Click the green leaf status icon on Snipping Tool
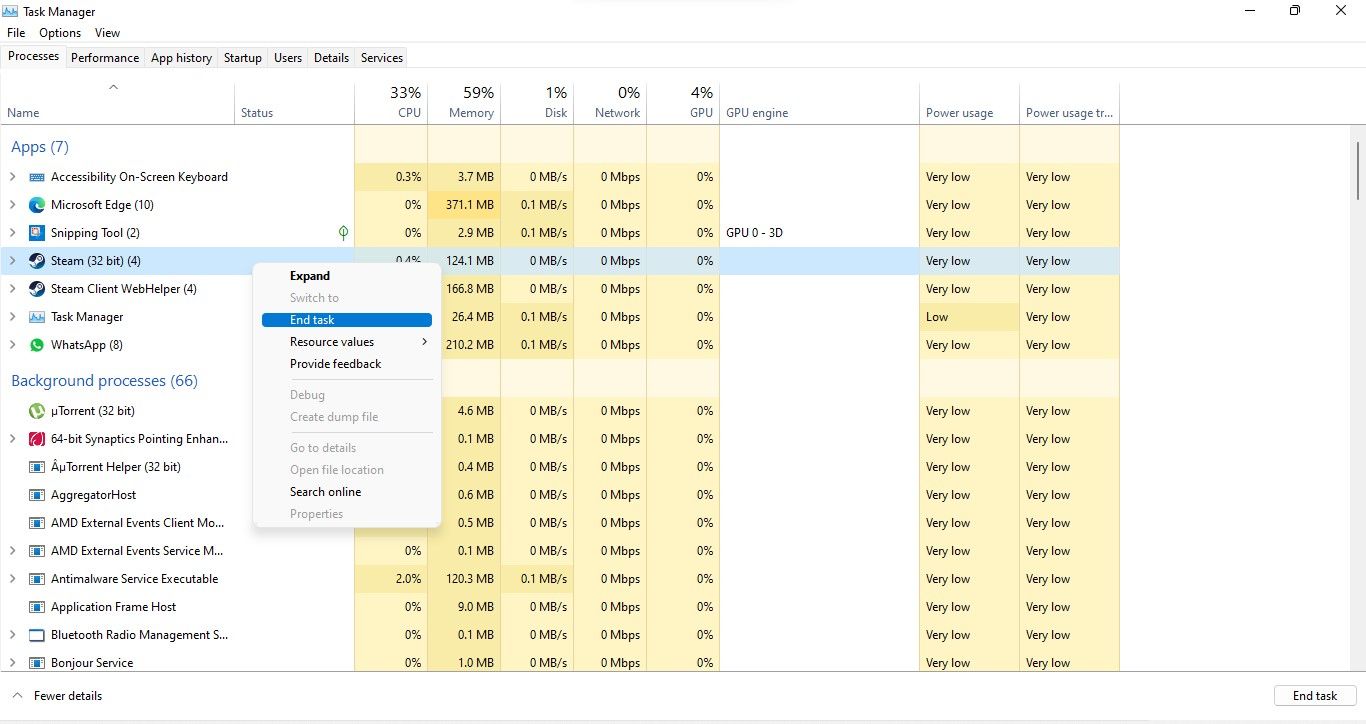1366x724 pixels. [x=343, y=233]
